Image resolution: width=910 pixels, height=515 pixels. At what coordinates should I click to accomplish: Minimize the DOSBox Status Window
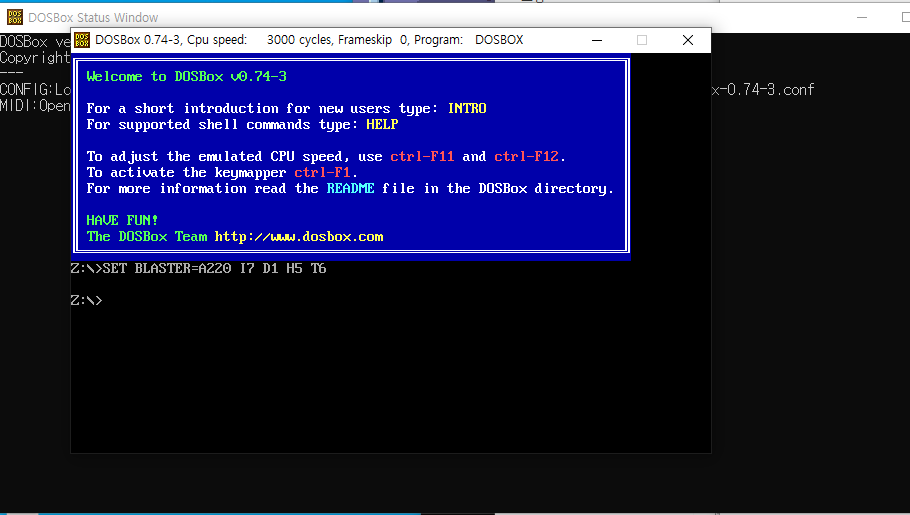coord(862,17)
